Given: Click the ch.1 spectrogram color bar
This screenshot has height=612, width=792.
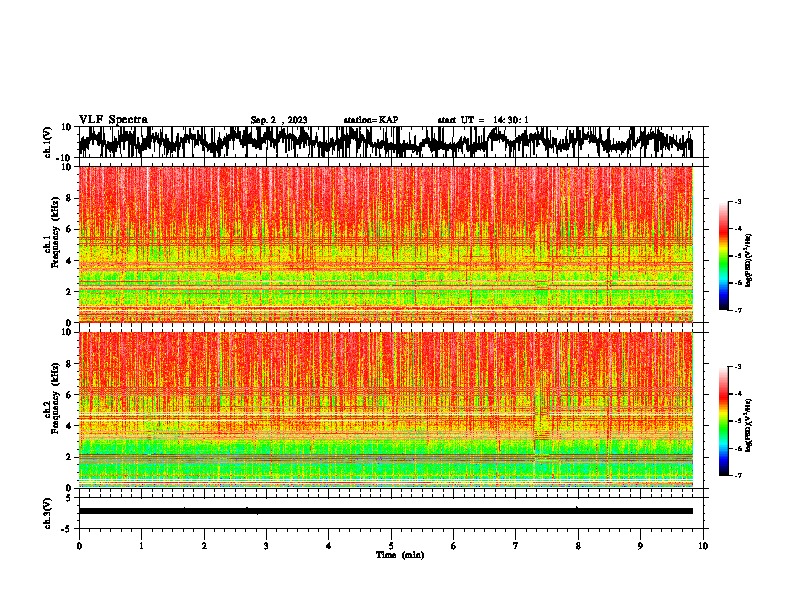Looking at the screenshot, I should [724, 256].
